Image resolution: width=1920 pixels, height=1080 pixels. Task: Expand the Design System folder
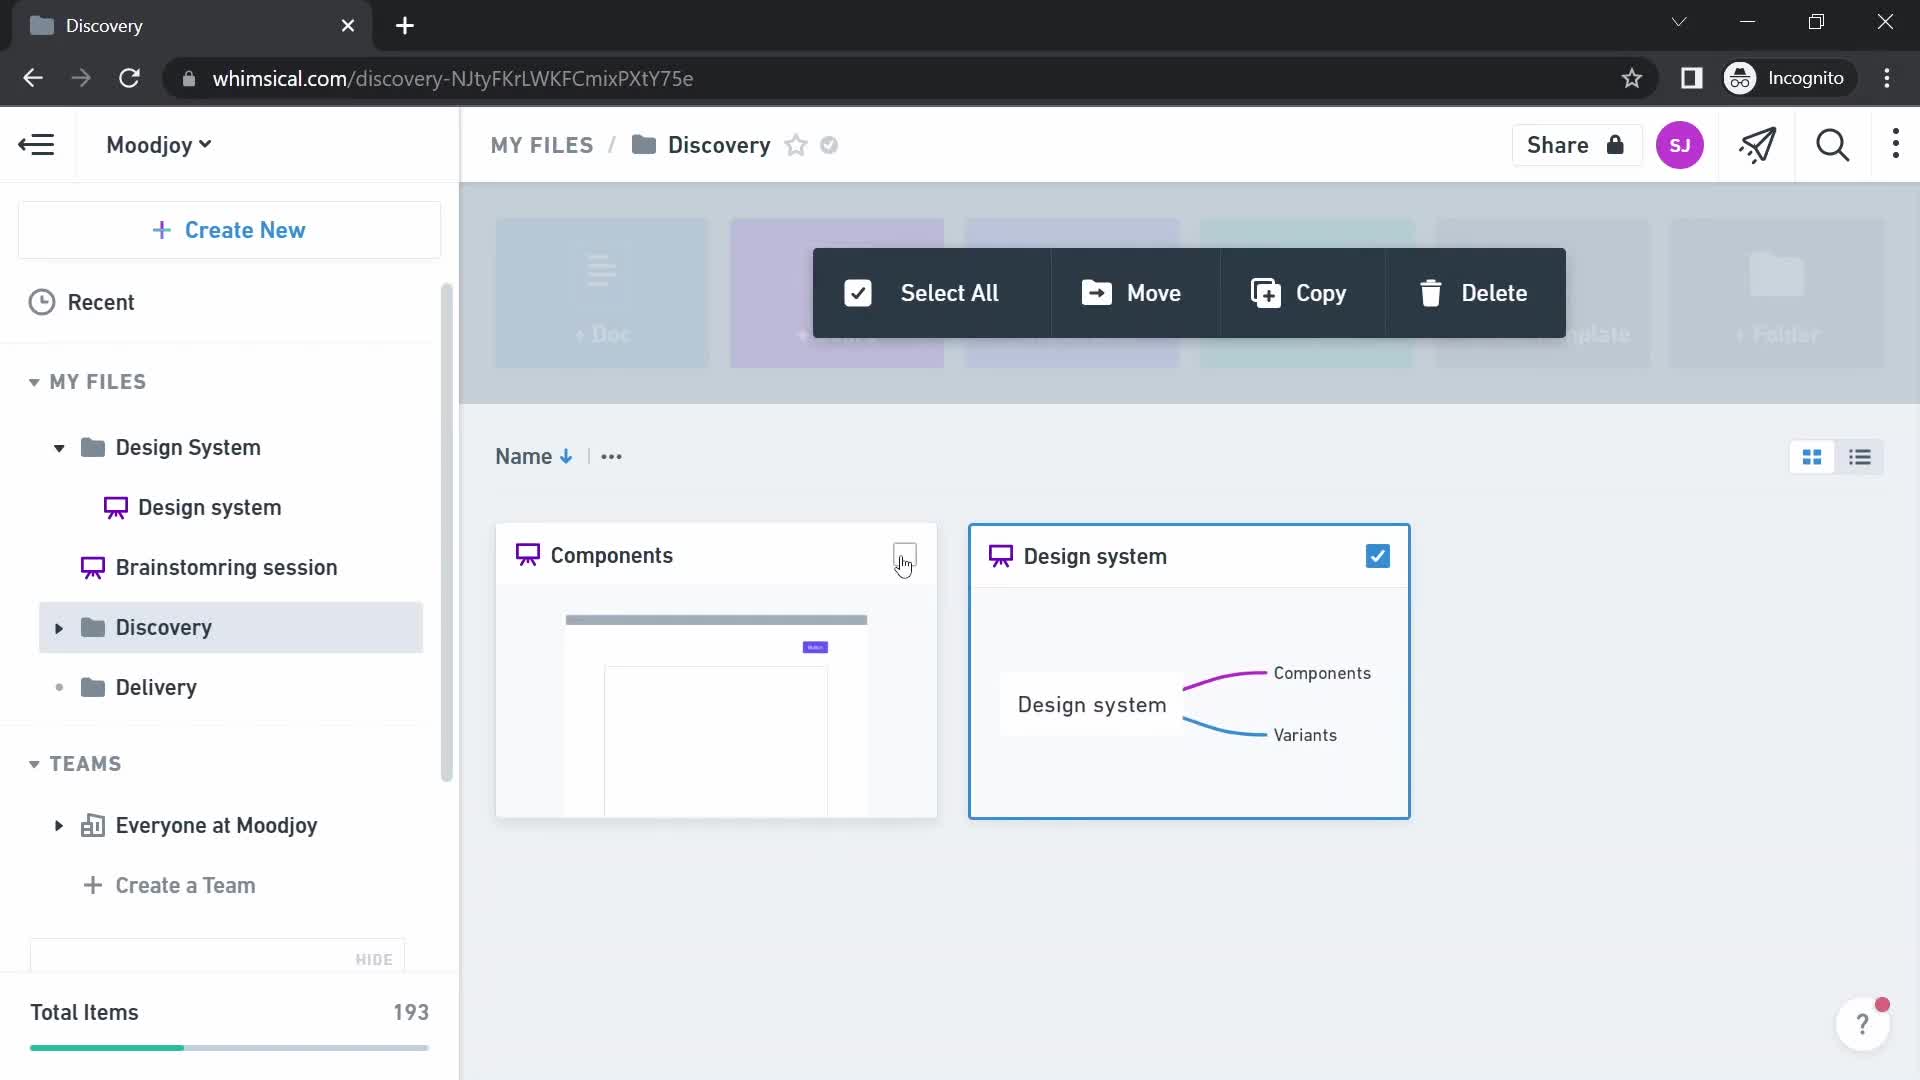(x=59, y=447)
